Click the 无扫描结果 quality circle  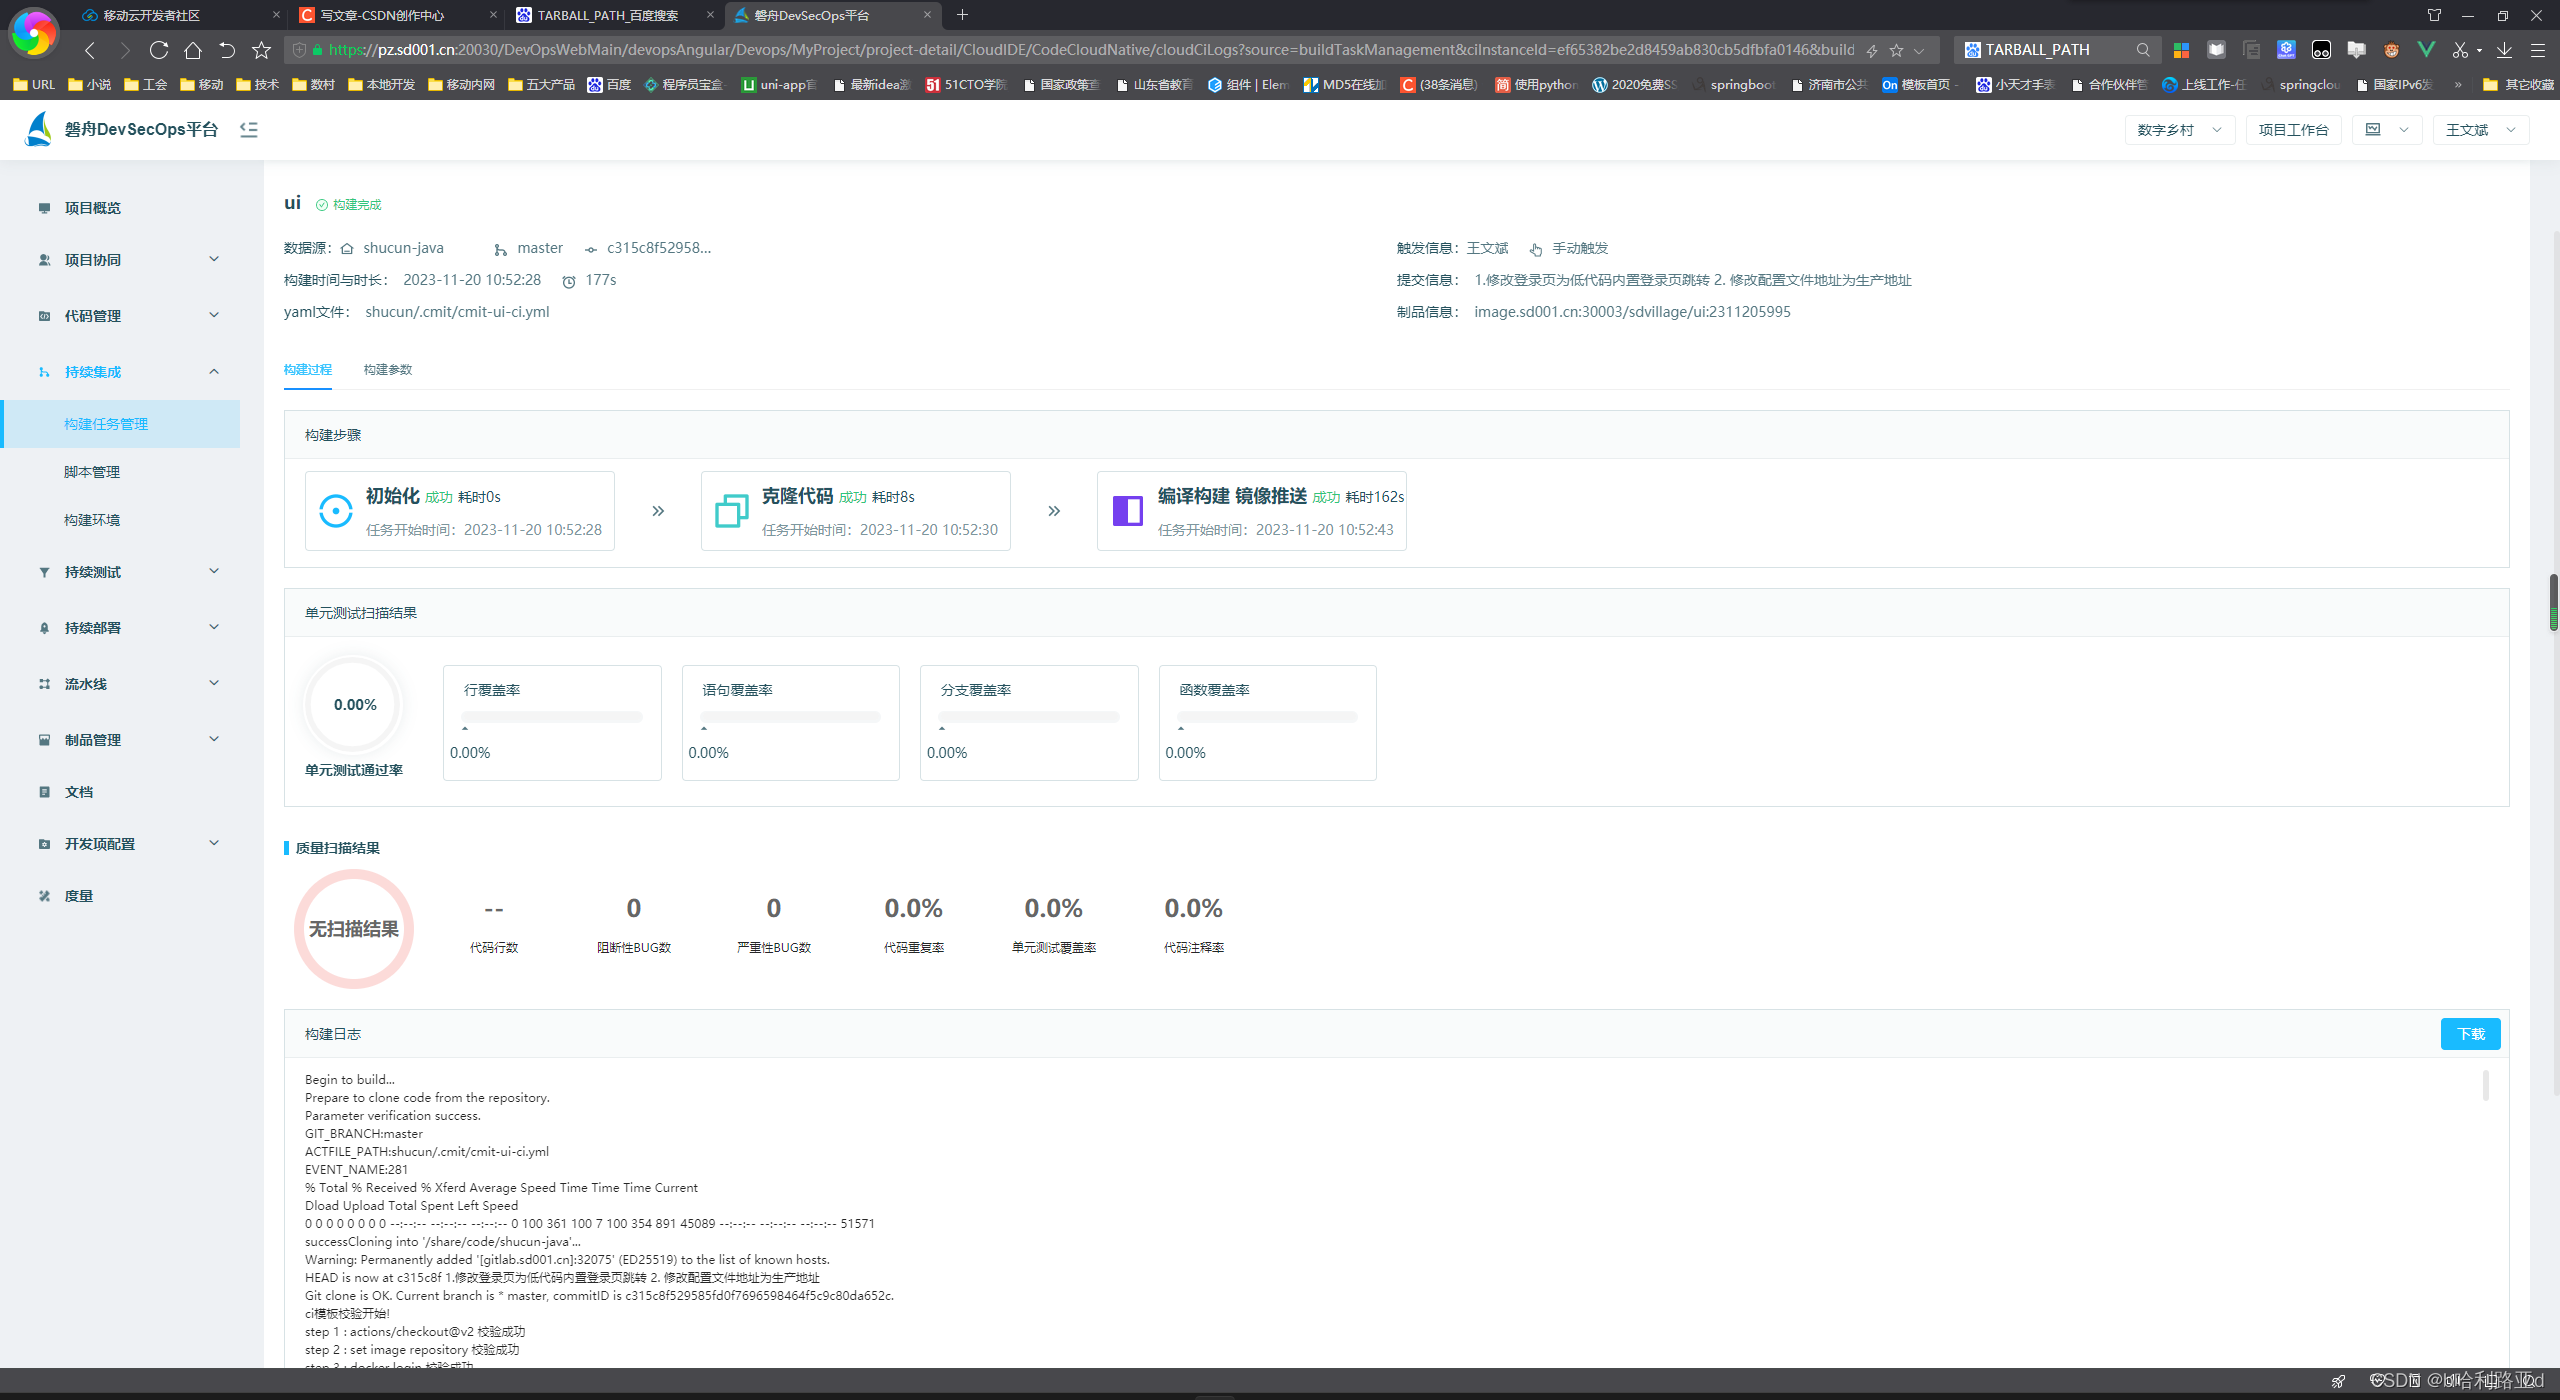click(x=354, y=929)
